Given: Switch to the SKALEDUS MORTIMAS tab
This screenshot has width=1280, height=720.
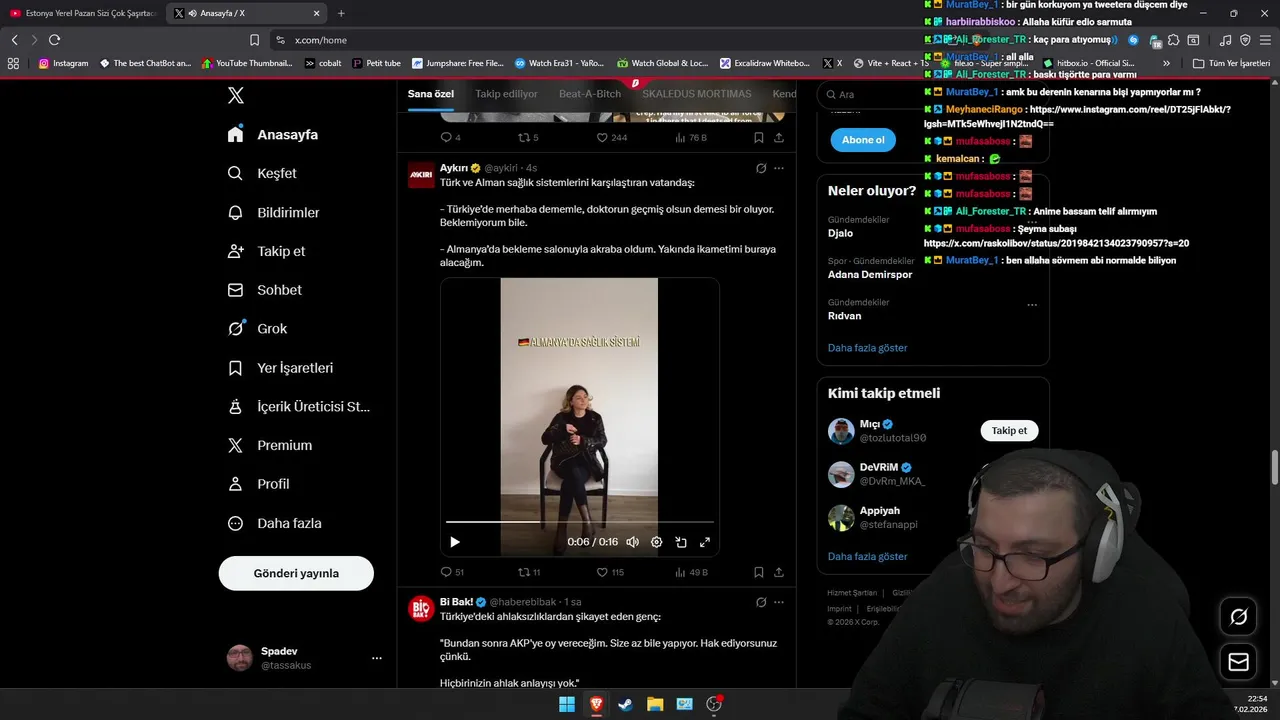Looking at the screenshot, I should tap(697, 94).
